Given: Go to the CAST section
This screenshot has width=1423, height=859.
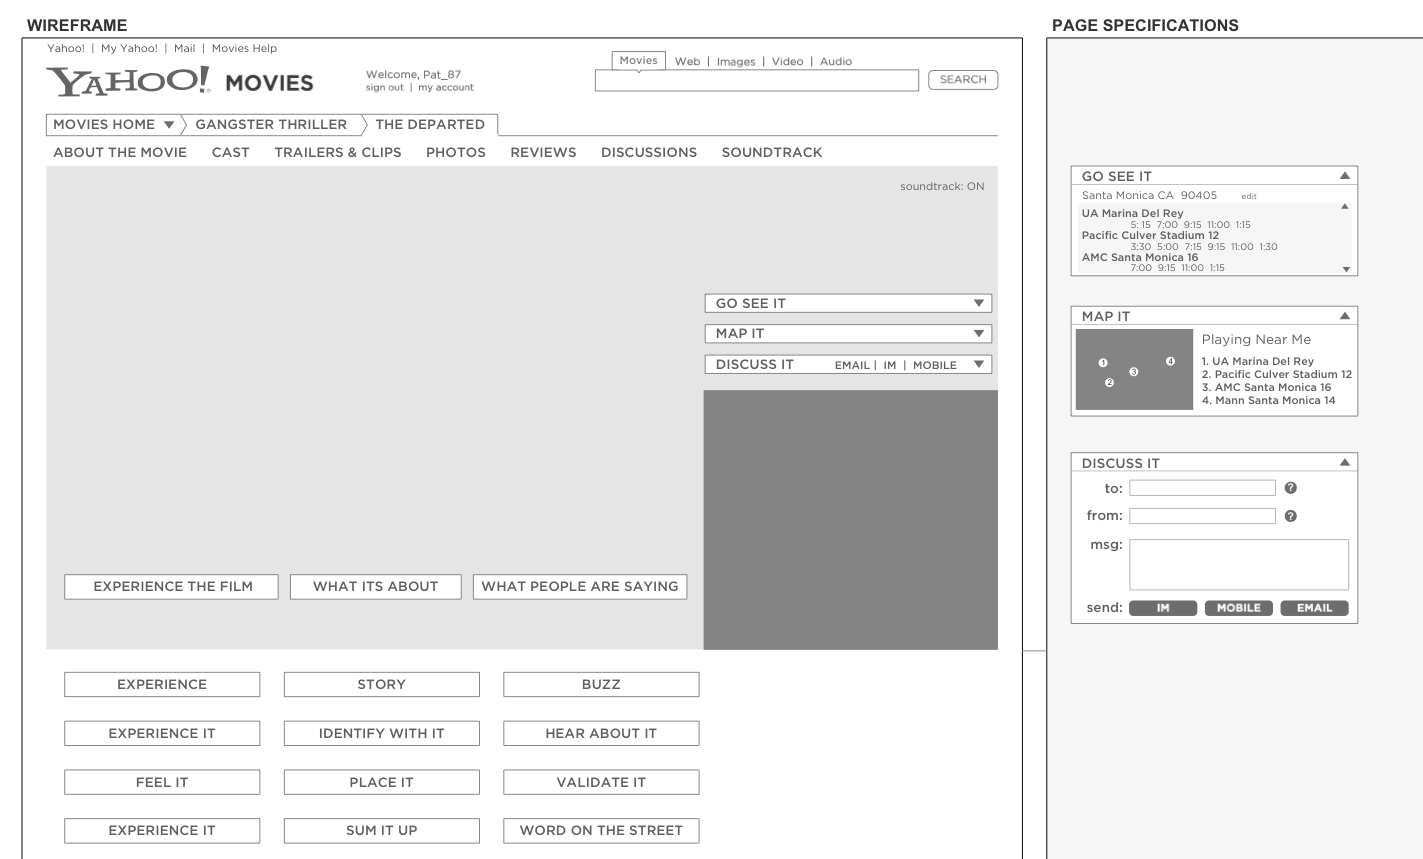Looking at the screenshot, I should click(231, 153).
